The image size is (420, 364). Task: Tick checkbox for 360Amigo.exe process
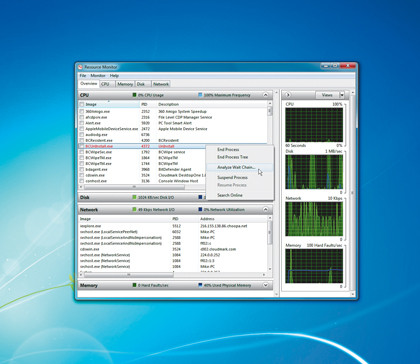coord(82,112)
